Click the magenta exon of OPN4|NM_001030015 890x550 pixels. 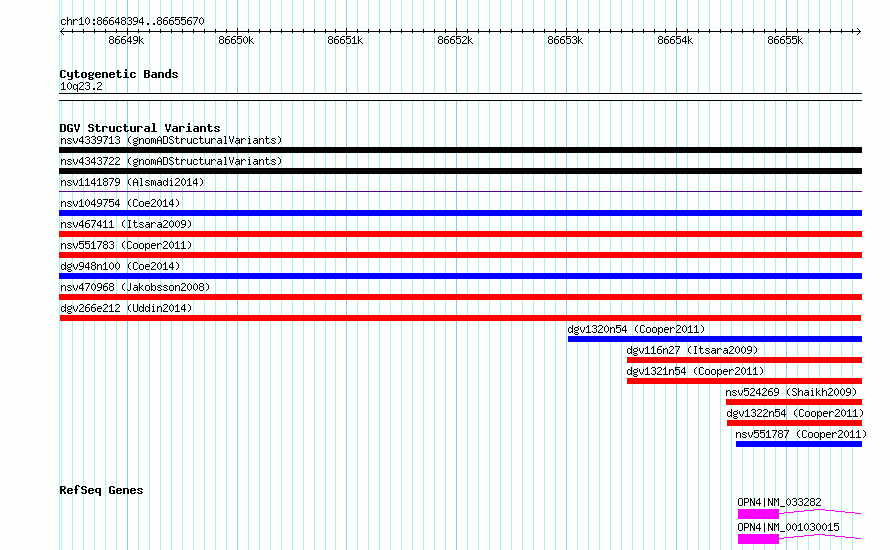[x=758, y=539]
